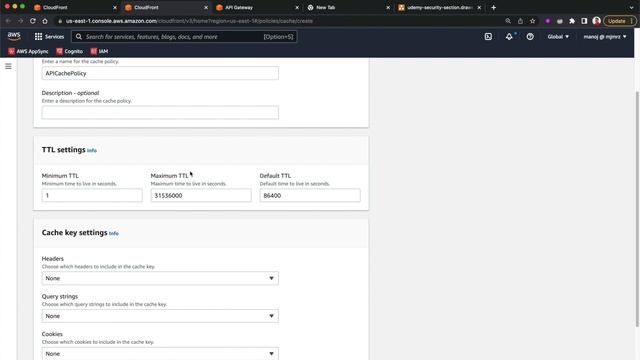Open the Chrome profile avatar
Image resolution: width=640 pixels, height=360 pixels.
pos(596,21)
